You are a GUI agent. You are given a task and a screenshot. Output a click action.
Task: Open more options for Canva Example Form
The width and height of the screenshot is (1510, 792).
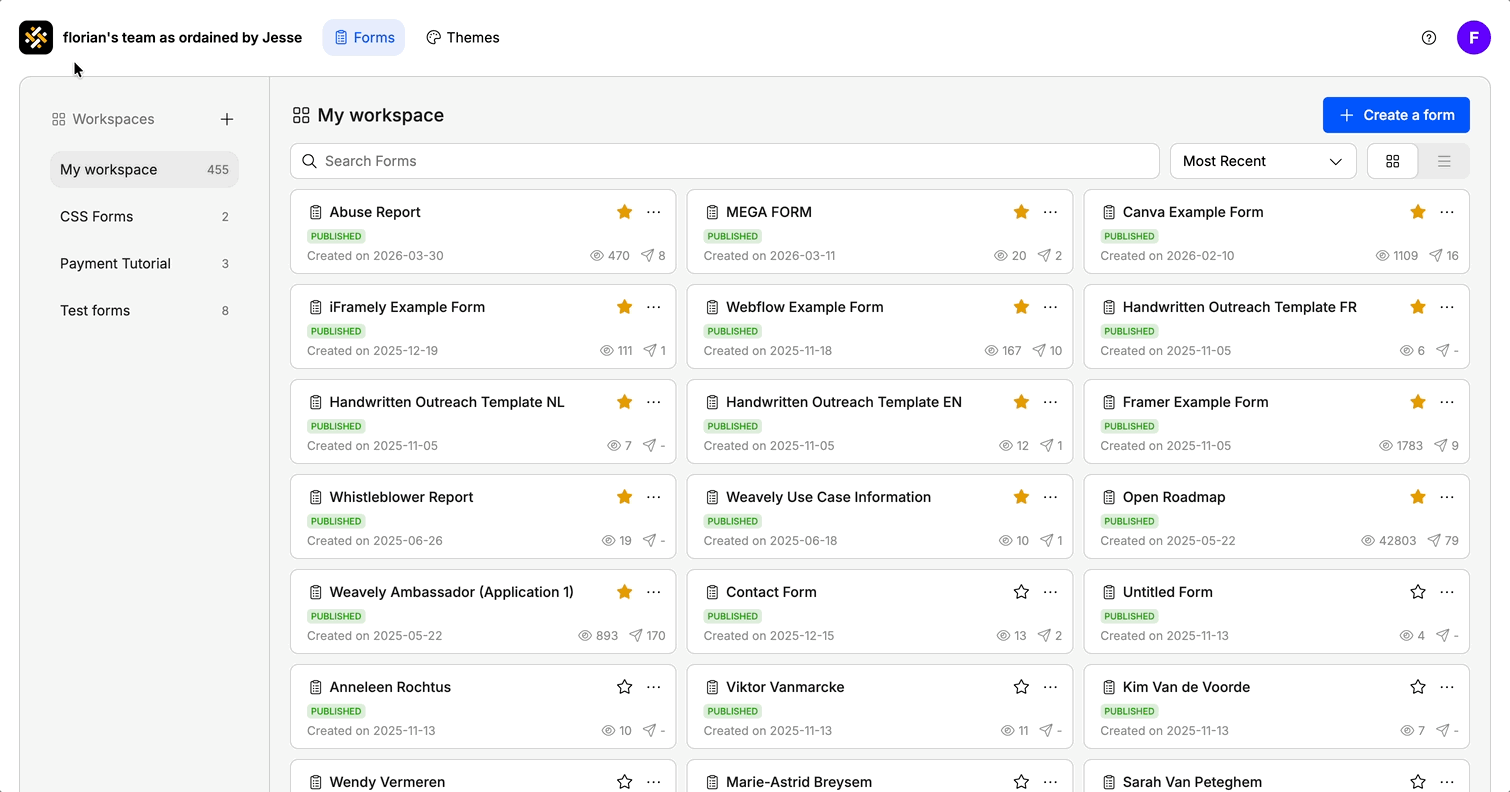click(1447, 212)
